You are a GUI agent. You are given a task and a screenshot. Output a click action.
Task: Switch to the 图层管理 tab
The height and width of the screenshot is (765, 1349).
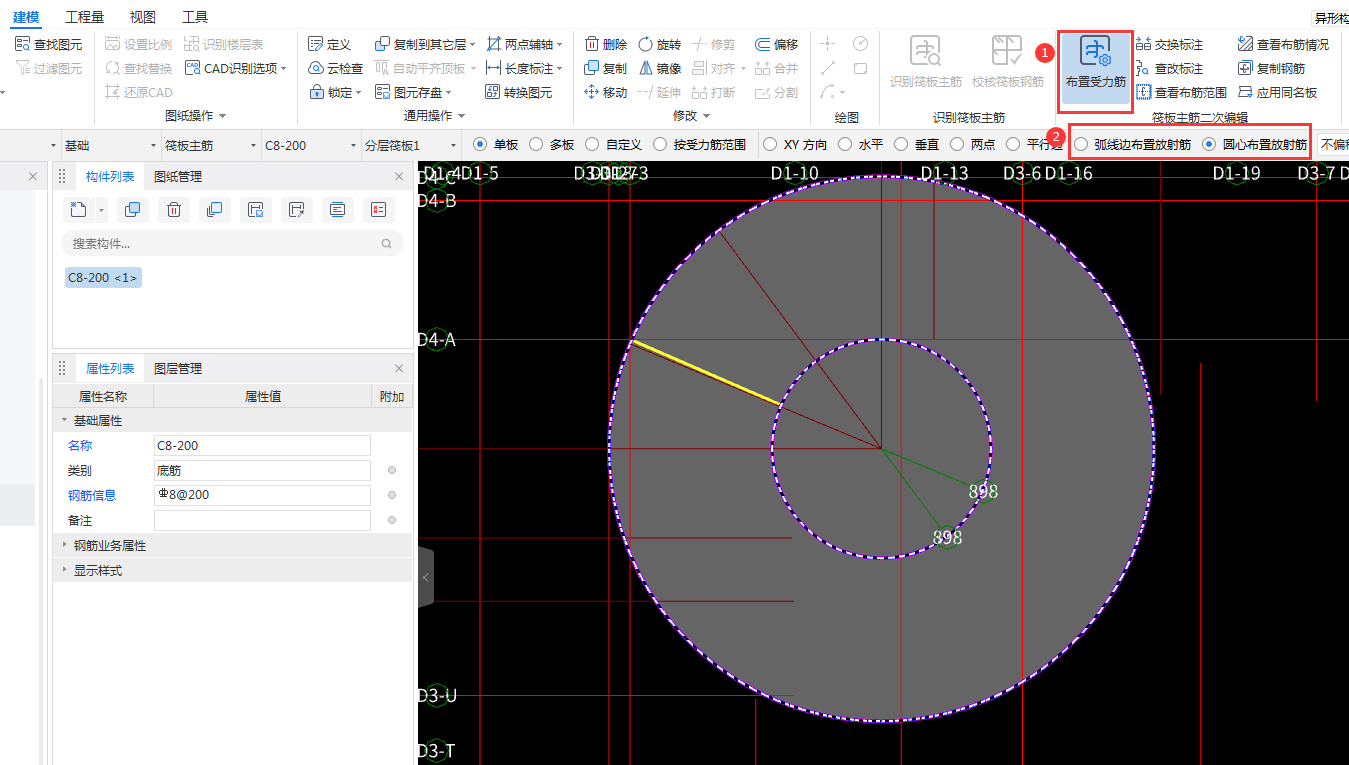click(178, 368)
